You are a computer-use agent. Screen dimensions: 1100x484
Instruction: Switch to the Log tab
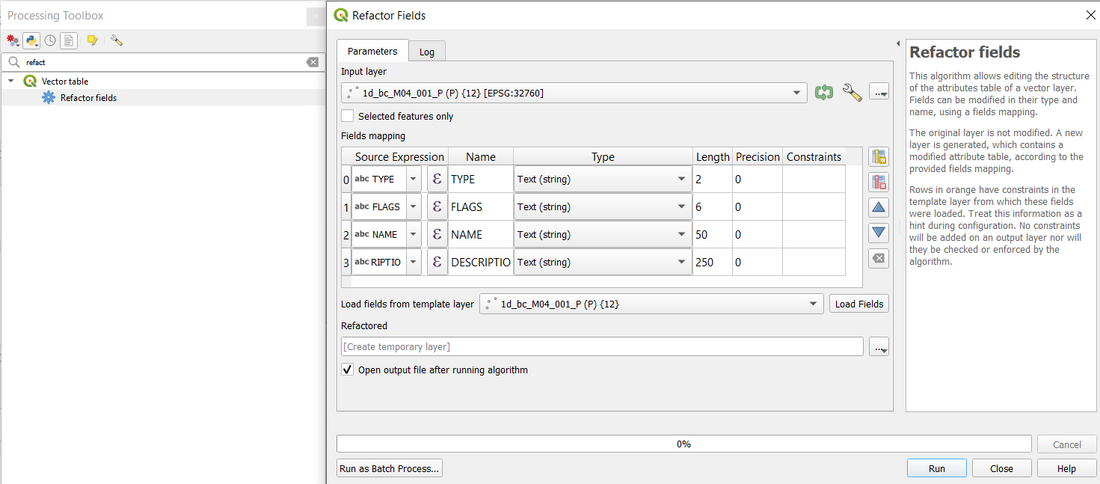[x=426, y=52]
